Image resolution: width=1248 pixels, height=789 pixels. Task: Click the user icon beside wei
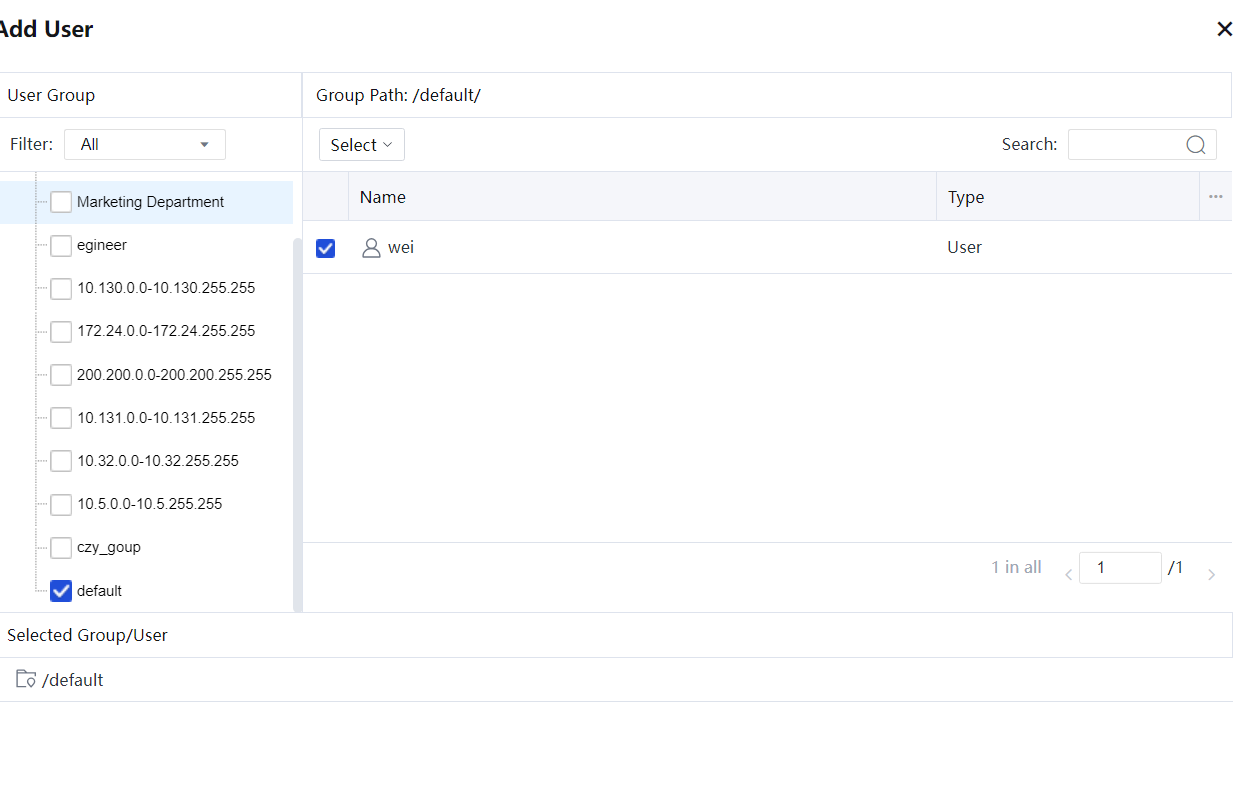371,248
